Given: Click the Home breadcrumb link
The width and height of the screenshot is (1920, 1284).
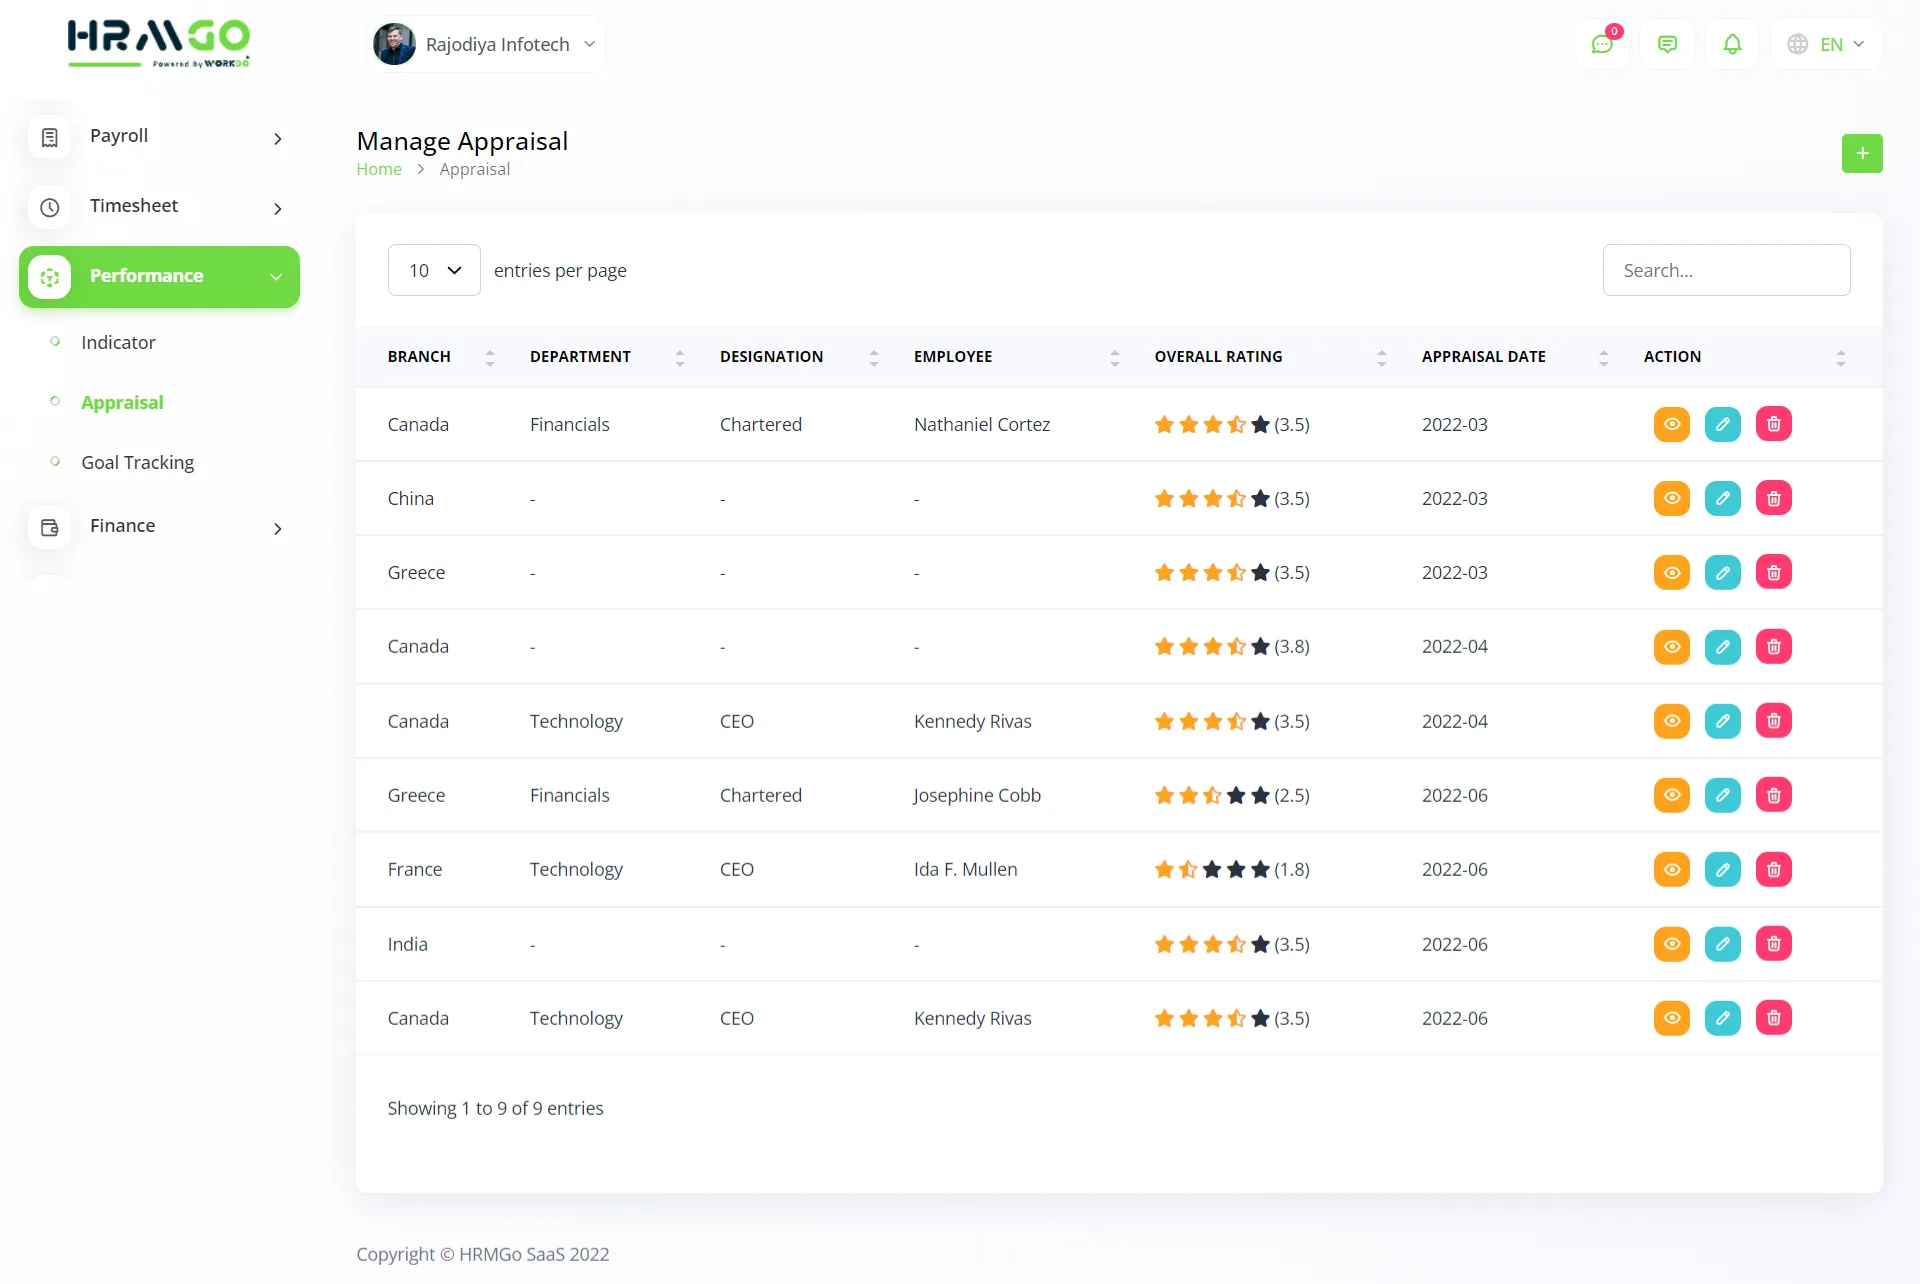Looking at the screenshot, I should [379, 169].
